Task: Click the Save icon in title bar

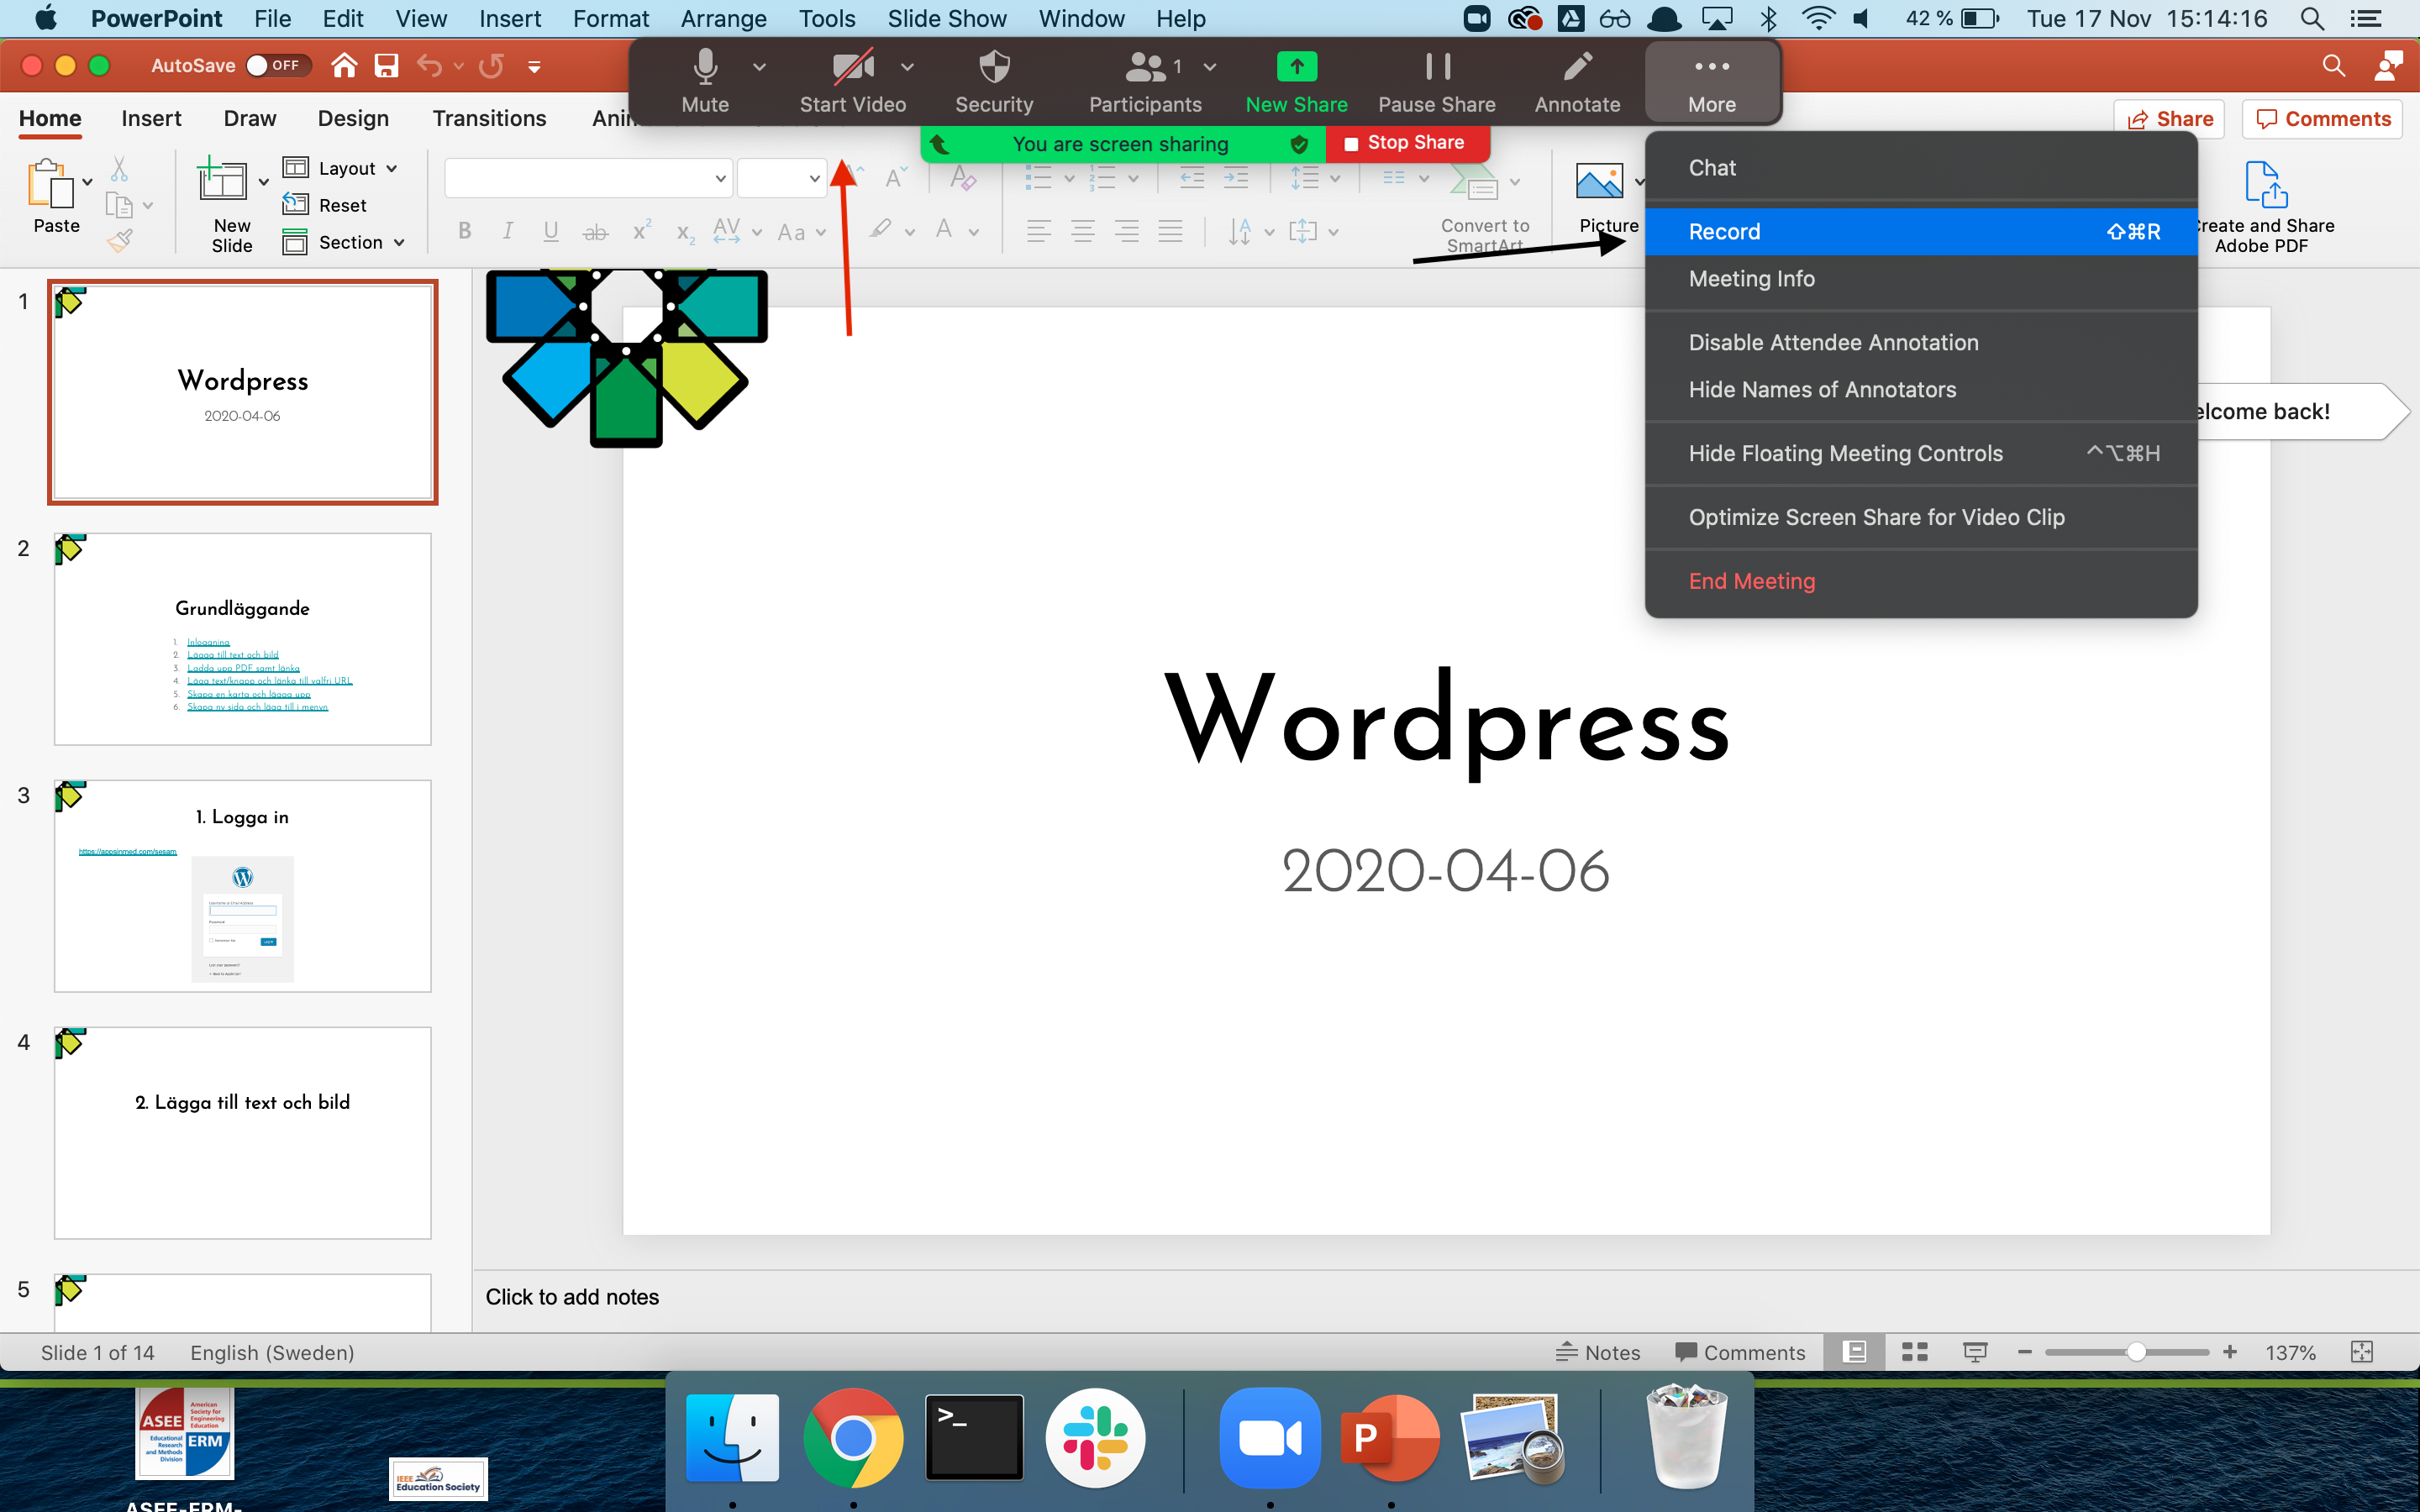Action: point(386,66)
